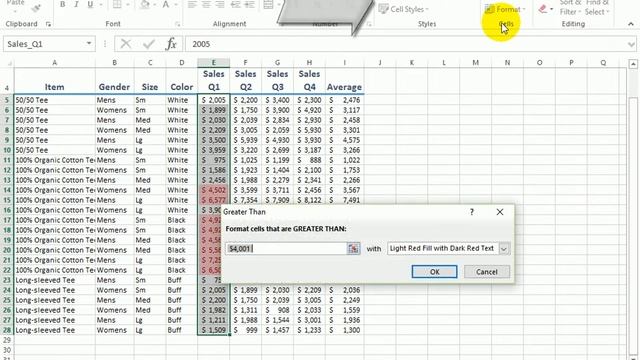Open the Find & Select dropdown
Image resolution: width=640 pixels, height=360 pixels.
(597, 7)
